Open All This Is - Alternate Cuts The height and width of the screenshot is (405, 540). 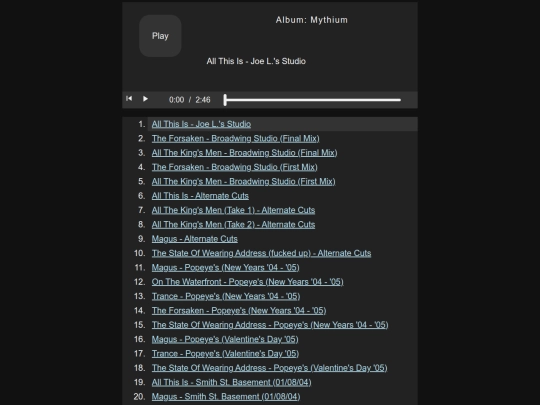[x=200, y=196]
